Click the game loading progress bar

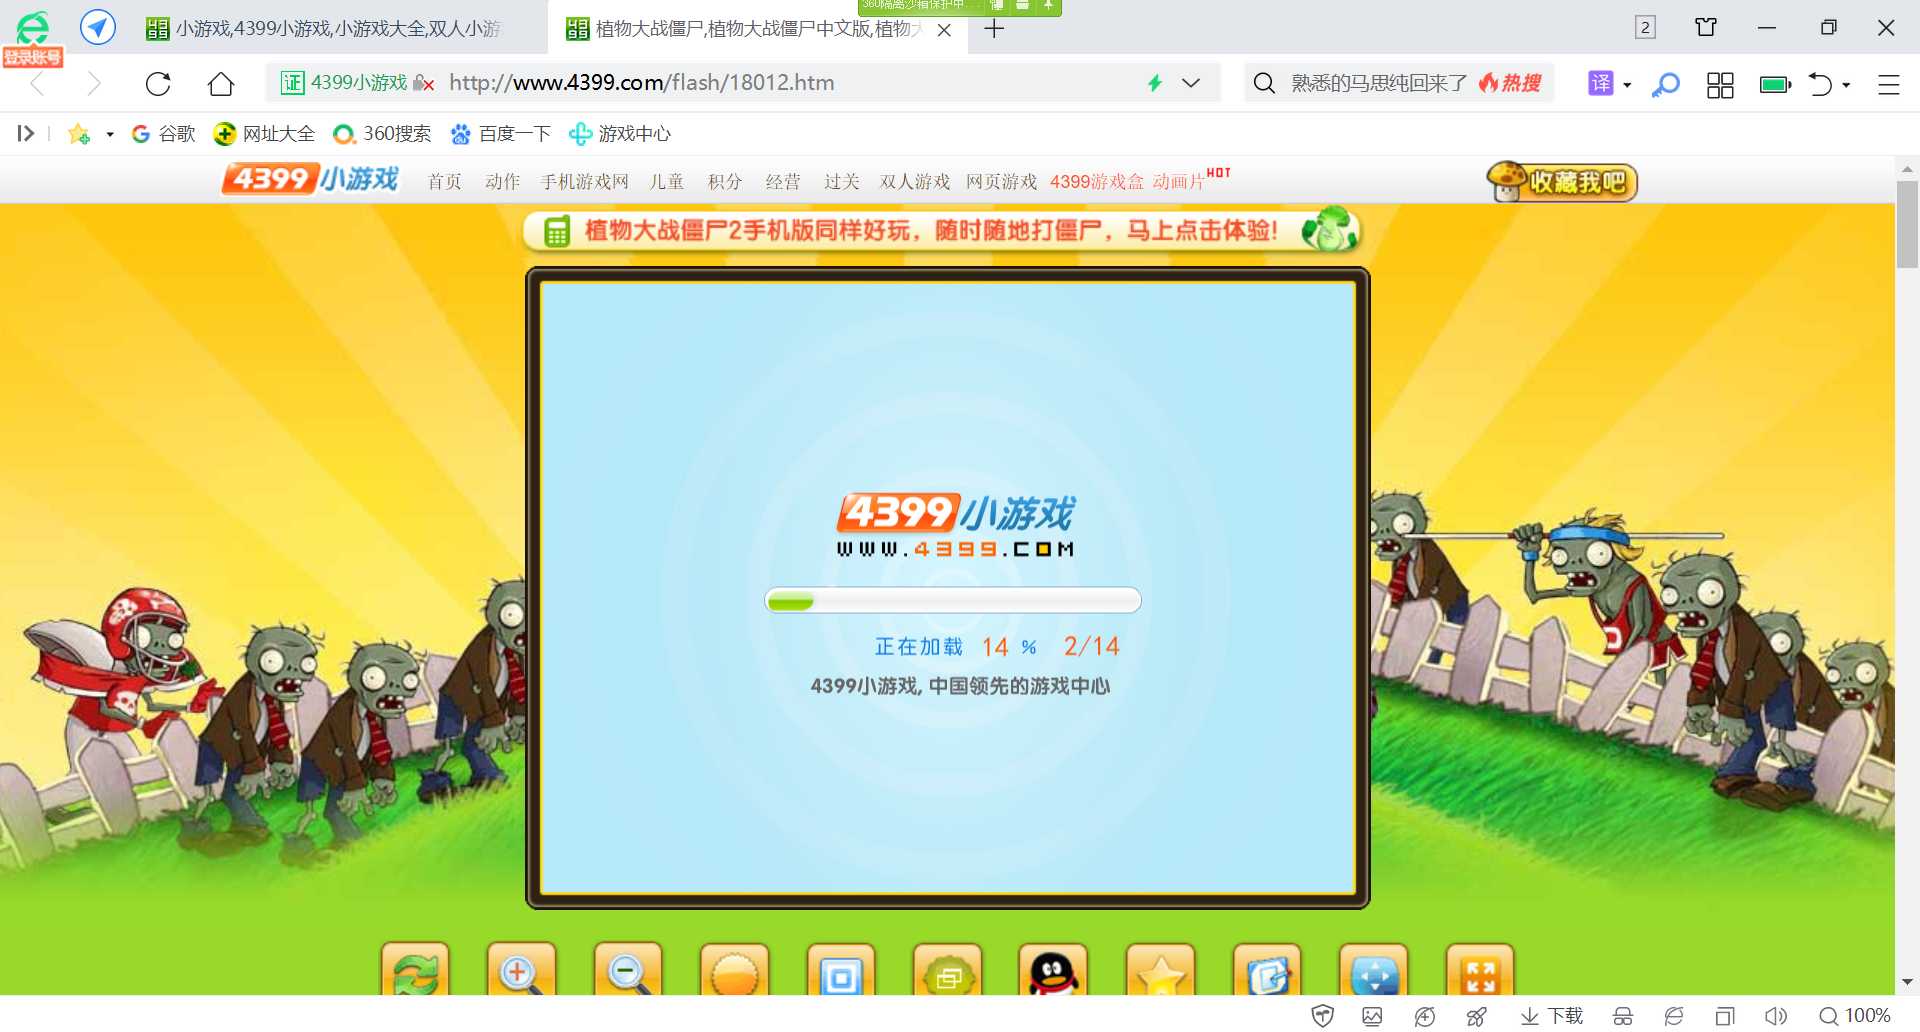pos(953,600)
